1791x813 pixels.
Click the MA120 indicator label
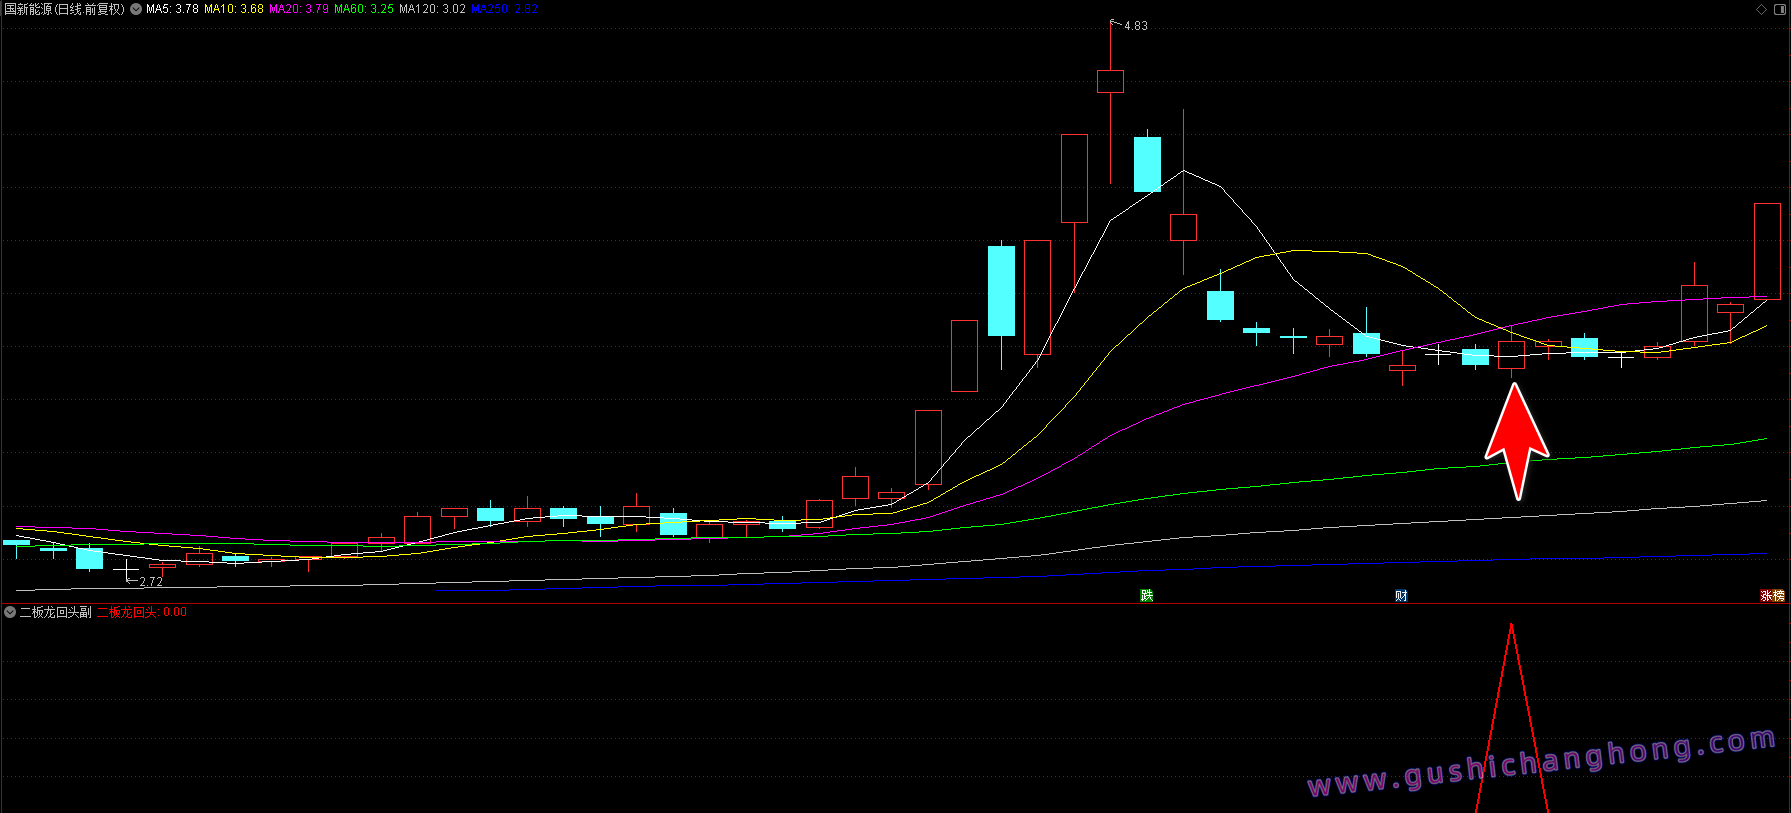(432, 9)
